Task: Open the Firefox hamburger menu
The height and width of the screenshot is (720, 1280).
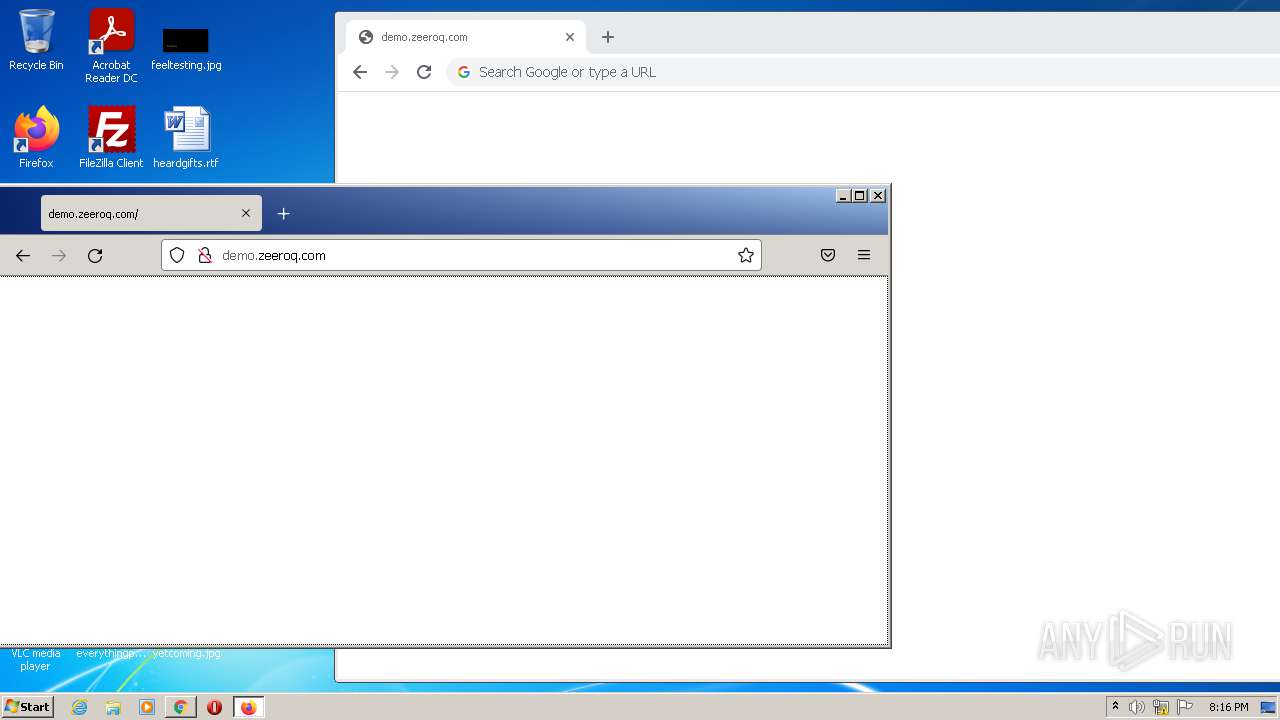Action: point(864,255)
